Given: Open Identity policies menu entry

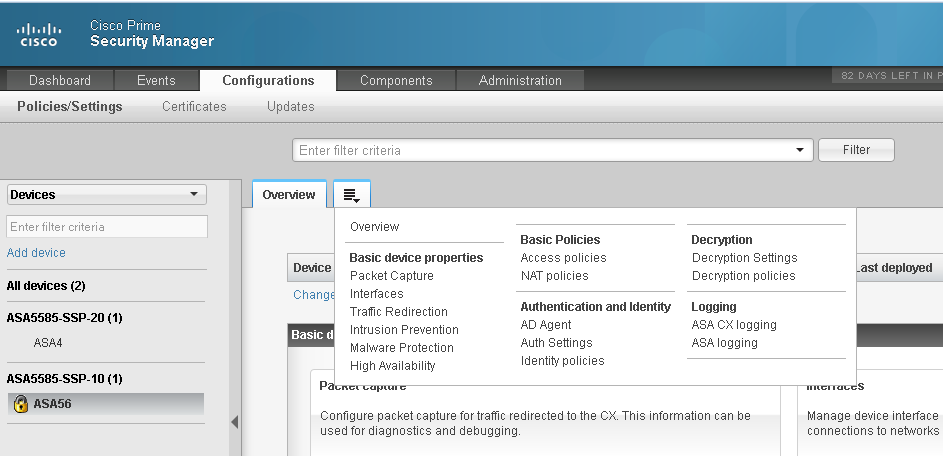Looking at the screenshot, I should [562, 361].
